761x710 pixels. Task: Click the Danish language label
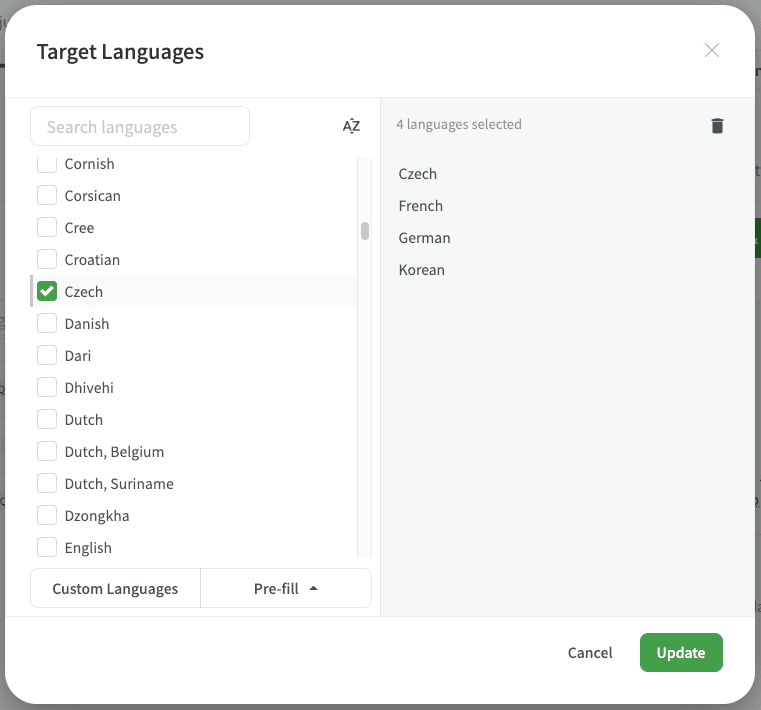coord(87,324)
